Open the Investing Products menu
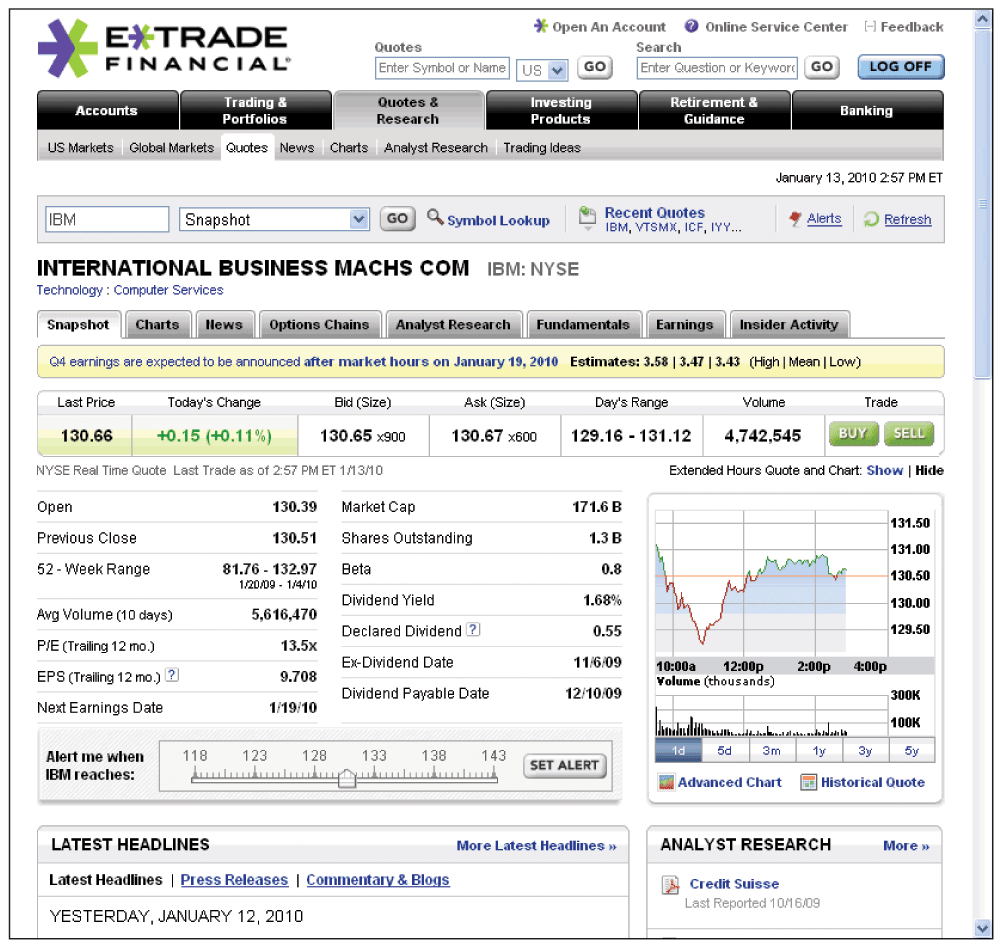The image size is (1000, 950). pyautogui.click(x=561, y=110)
